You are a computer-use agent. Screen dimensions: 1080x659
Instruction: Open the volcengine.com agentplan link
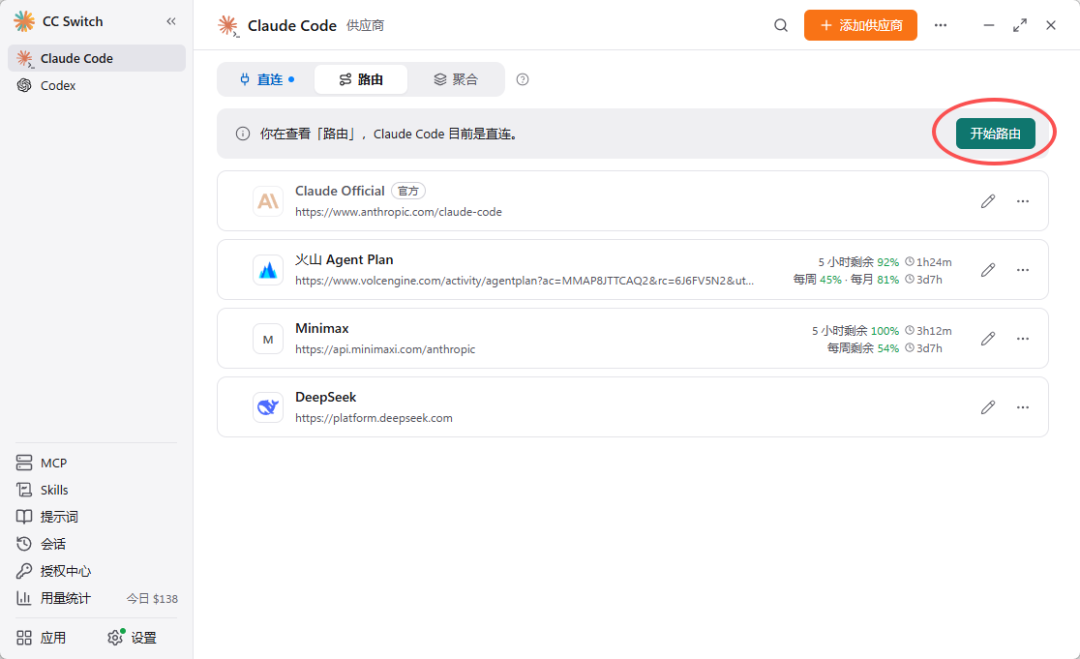click(524, 281)
